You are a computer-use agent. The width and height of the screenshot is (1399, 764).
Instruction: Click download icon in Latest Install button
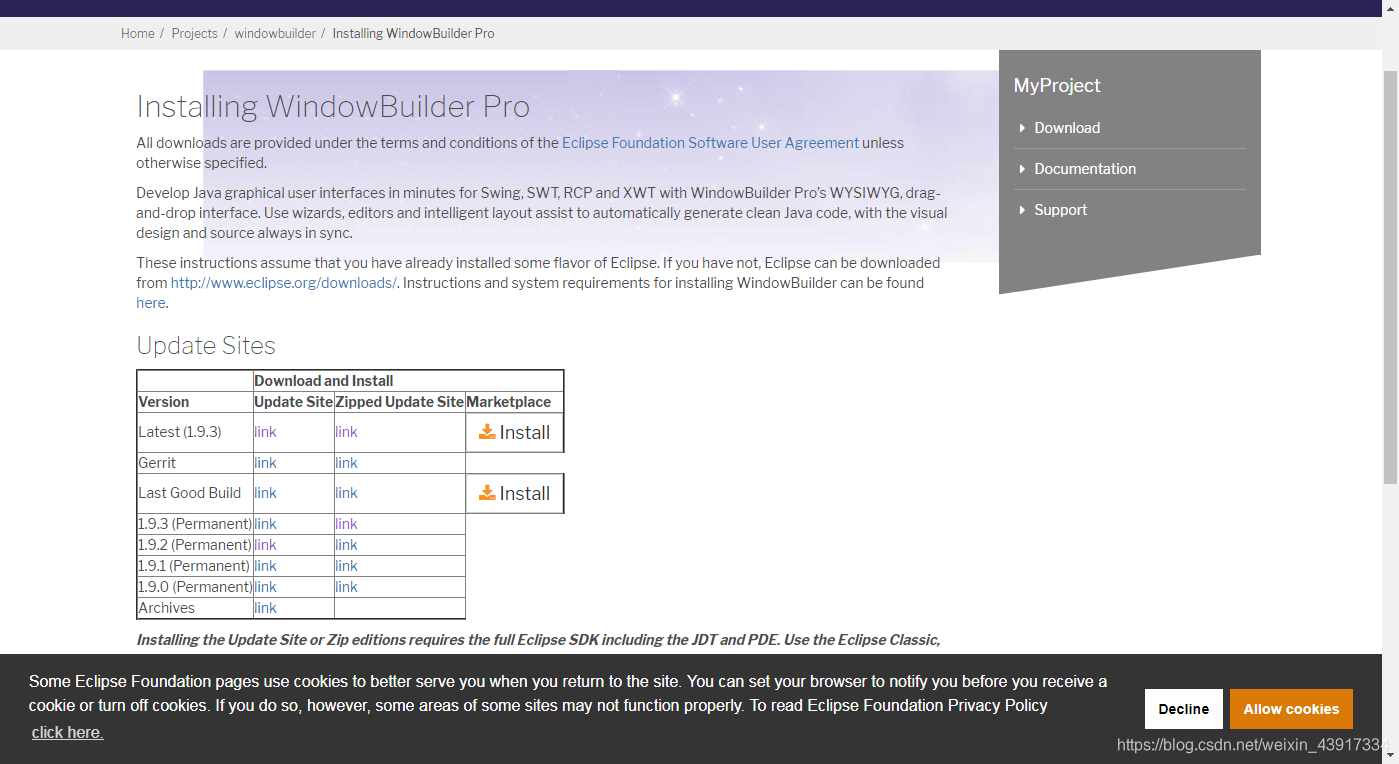click(x=487, y=431)
